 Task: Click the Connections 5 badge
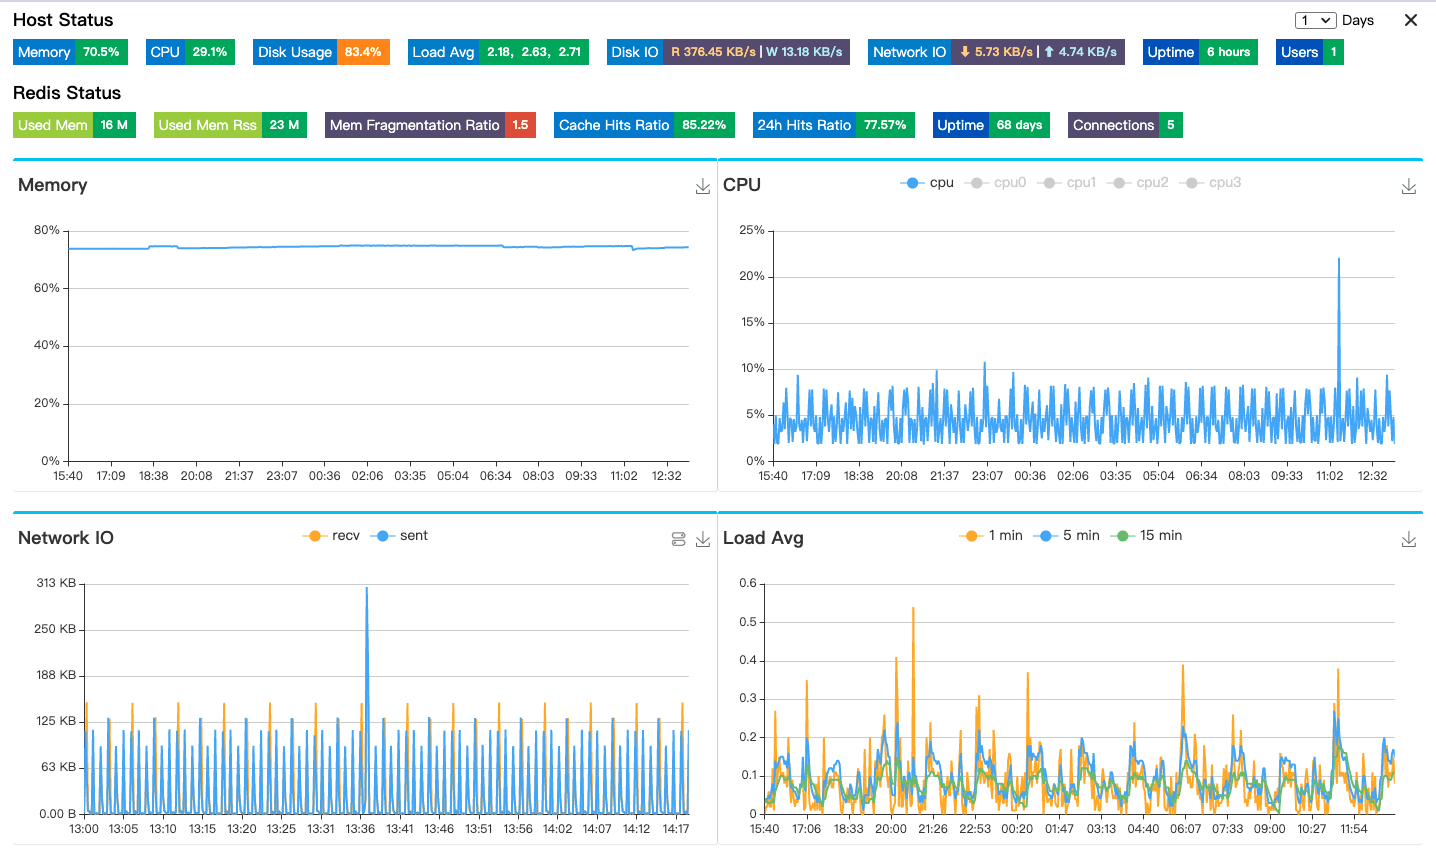coord(1125,125)
